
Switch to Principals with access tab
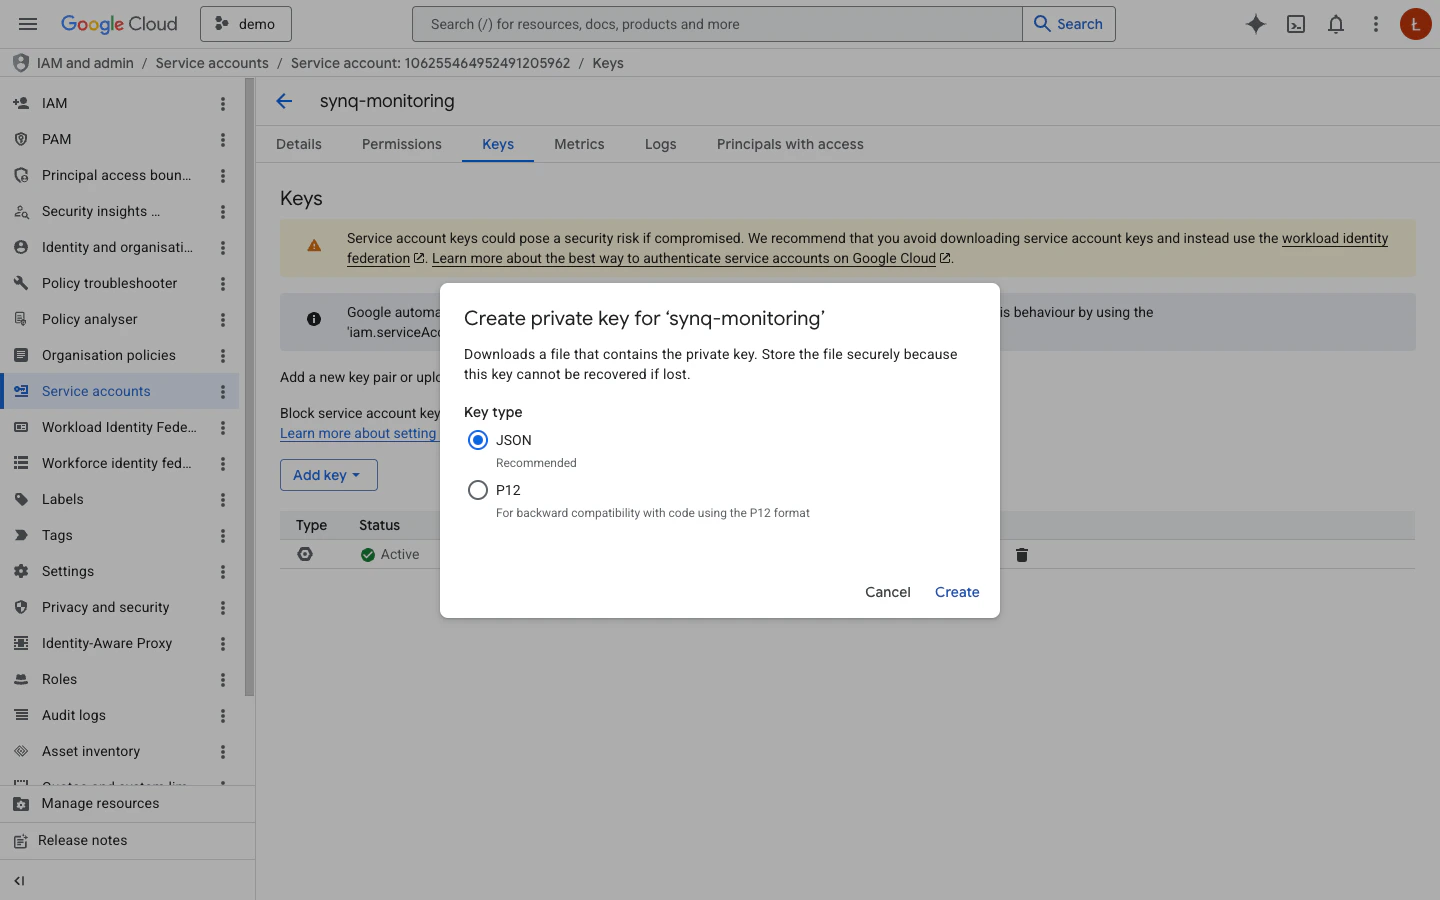pyautogui.click(x=790, y=144)
